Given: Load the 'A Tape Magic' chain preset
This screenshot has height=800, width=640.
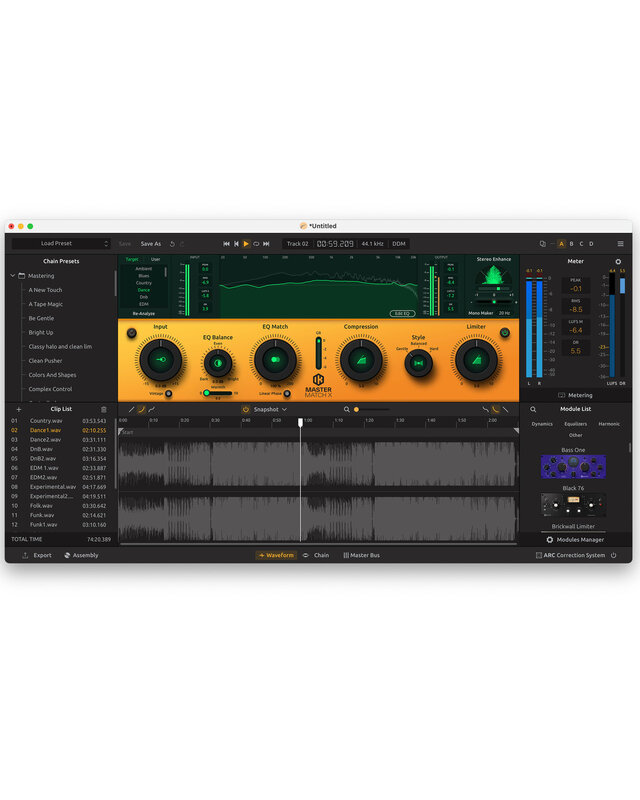Looking at the screenshot, I should coord(45,304).
